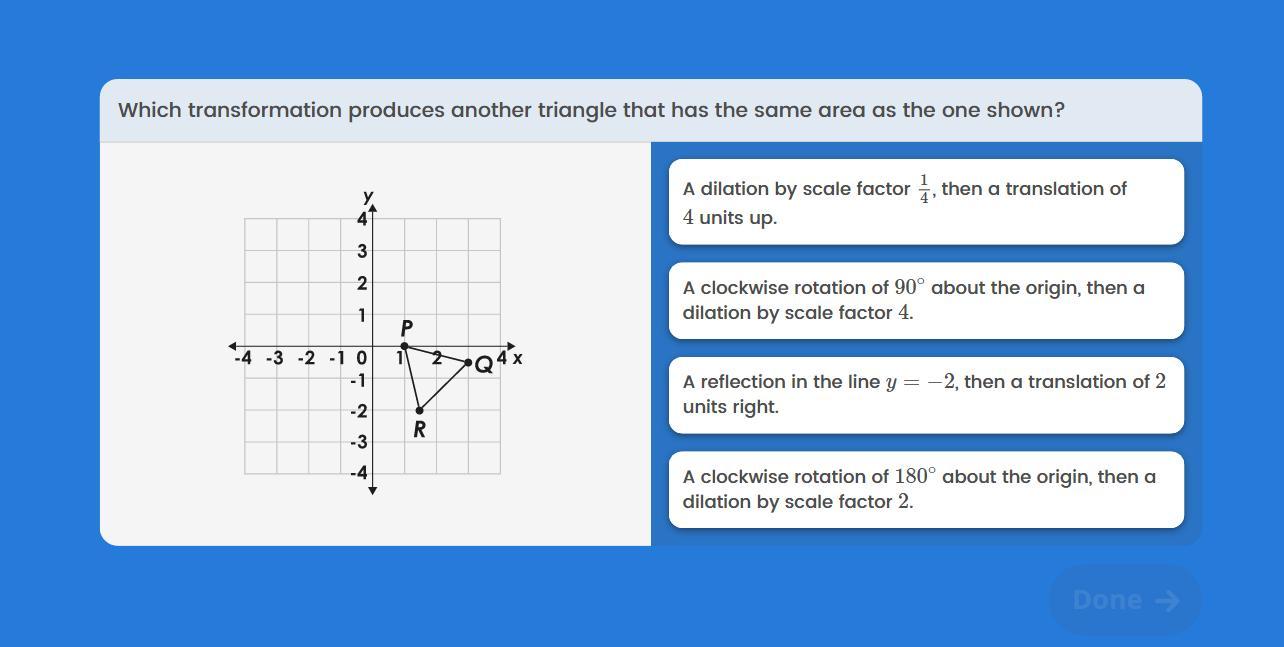Click the origin 0 label on the graph
Screen dimensions: 1284x647
(x=362, y=358)
